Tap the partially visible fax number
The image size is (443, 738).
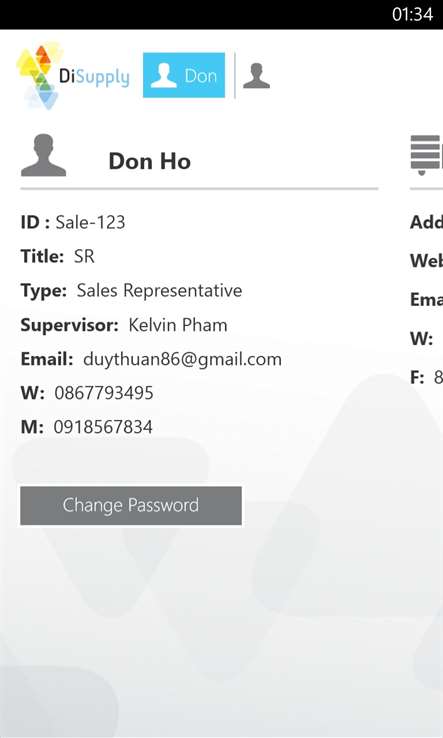pyautogui.click(x=438, y=377)
